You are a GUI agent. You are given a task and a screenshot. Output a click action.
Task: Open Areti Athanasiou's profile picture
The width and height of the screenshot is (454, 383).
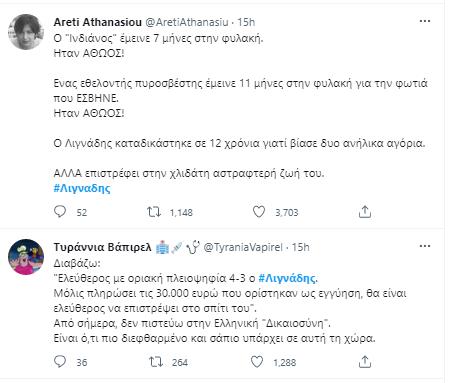pyautogui.click(x=26, y=32)
